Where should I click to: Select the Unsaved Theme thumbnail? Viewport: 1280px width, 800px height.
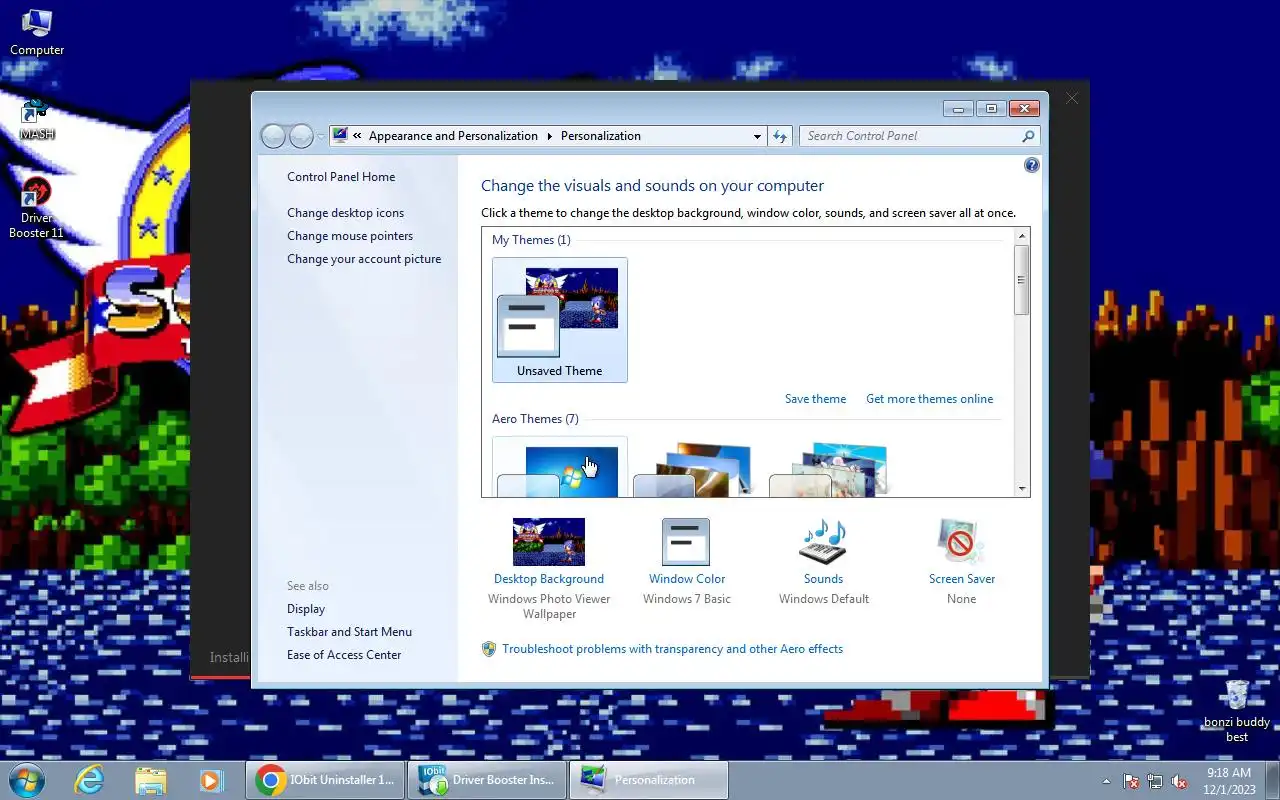tap(560, 320)
